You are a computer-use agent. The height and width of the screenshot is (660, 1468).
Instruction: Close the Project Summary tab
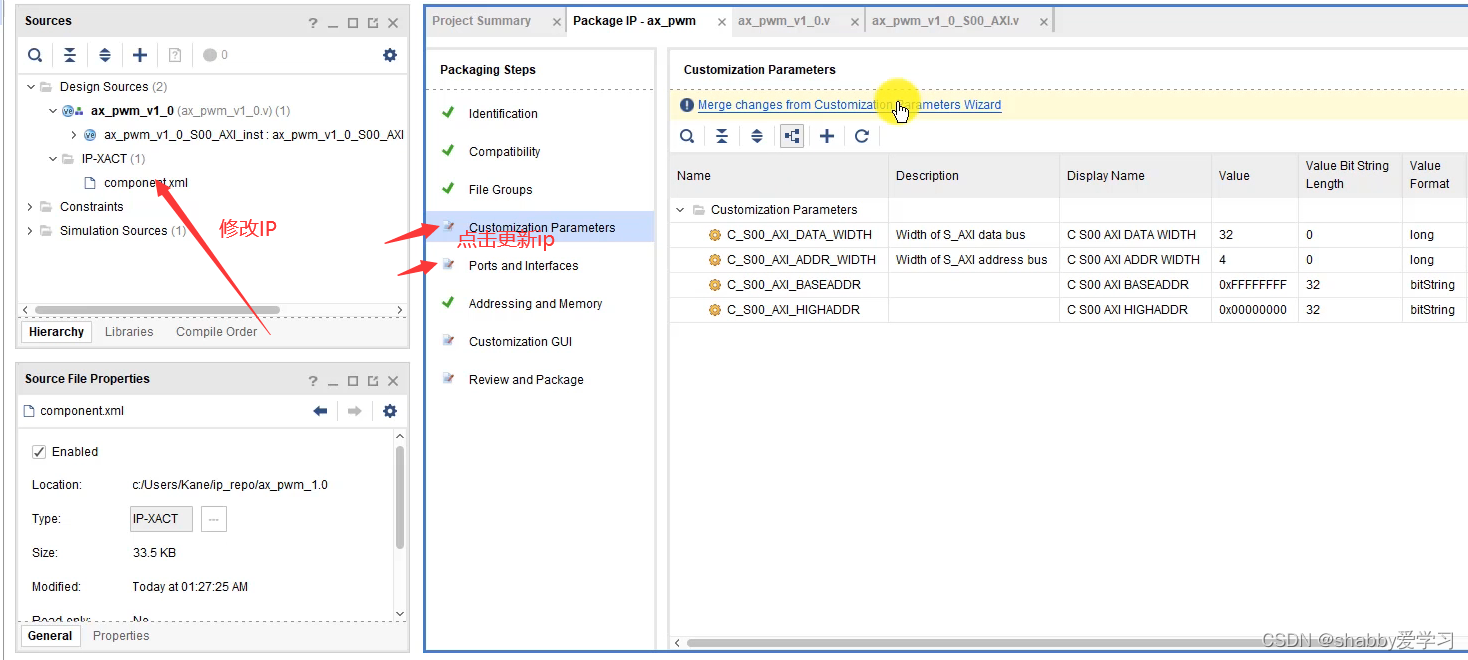click(x=557, y=21)
